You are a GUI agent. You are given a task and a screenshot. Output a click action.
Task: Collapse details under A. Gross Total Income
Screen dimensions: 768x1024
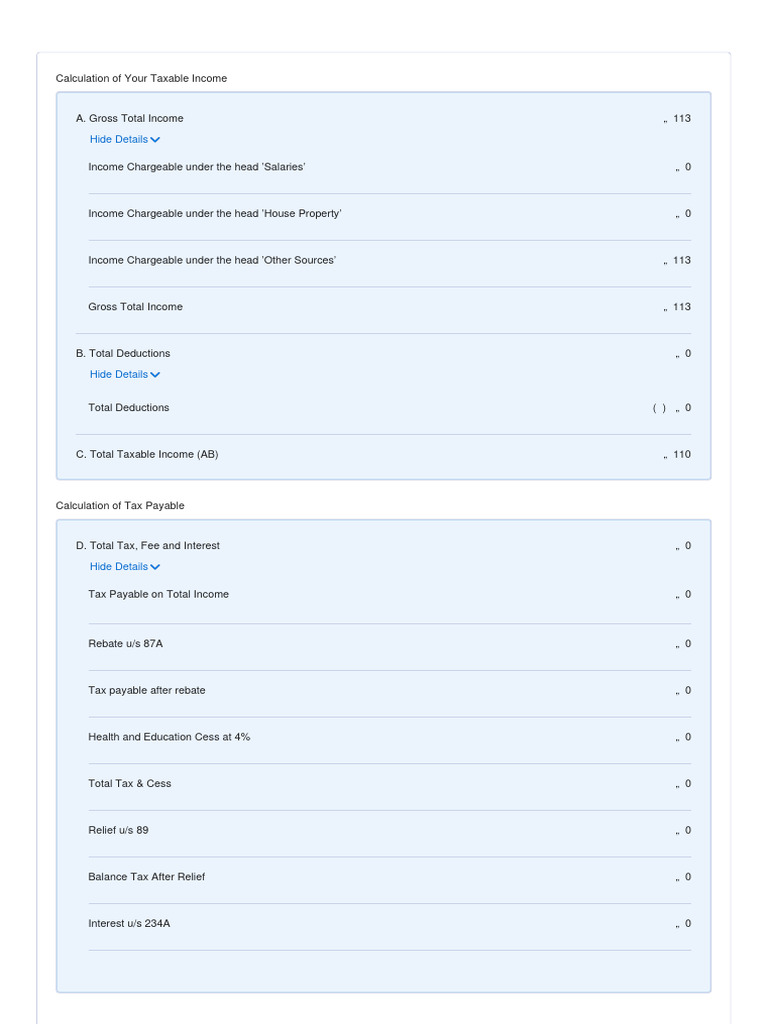pos(124,140)
